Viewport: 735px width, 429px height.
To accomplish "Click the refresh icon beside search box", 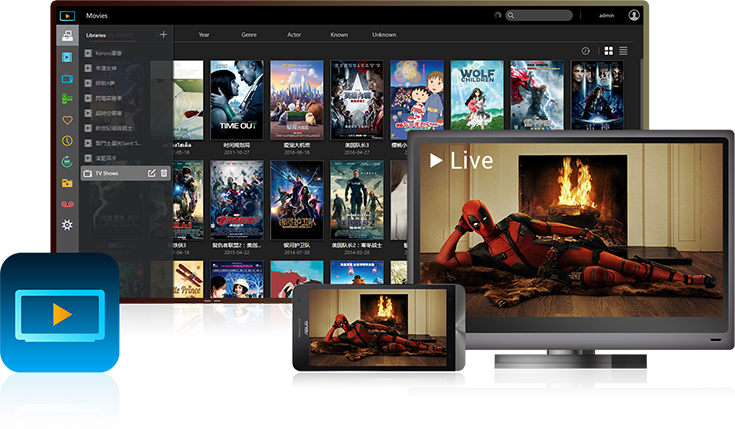I will click(497, 15).
